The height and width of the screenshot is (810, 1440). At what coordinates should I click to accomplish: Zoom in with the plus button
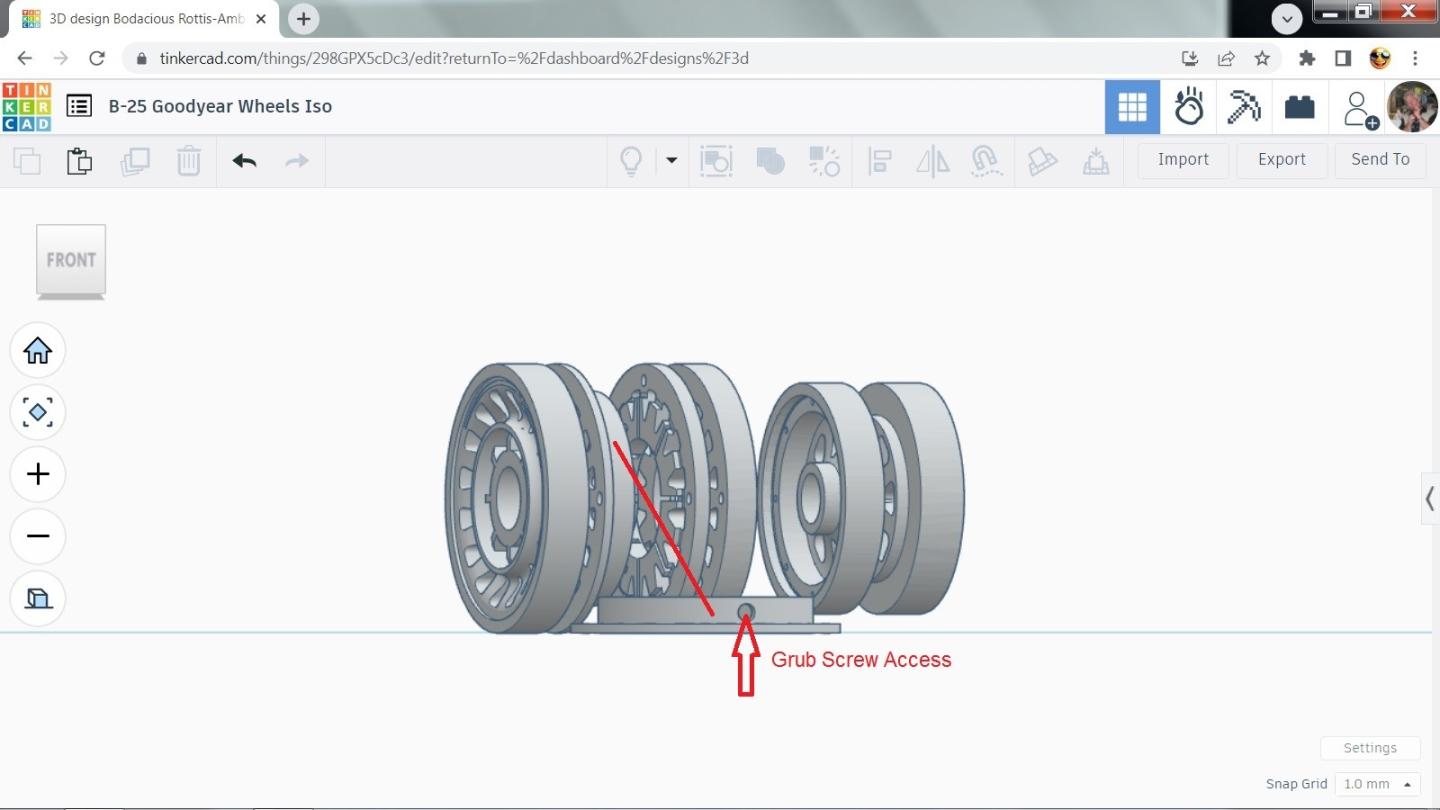38,474
